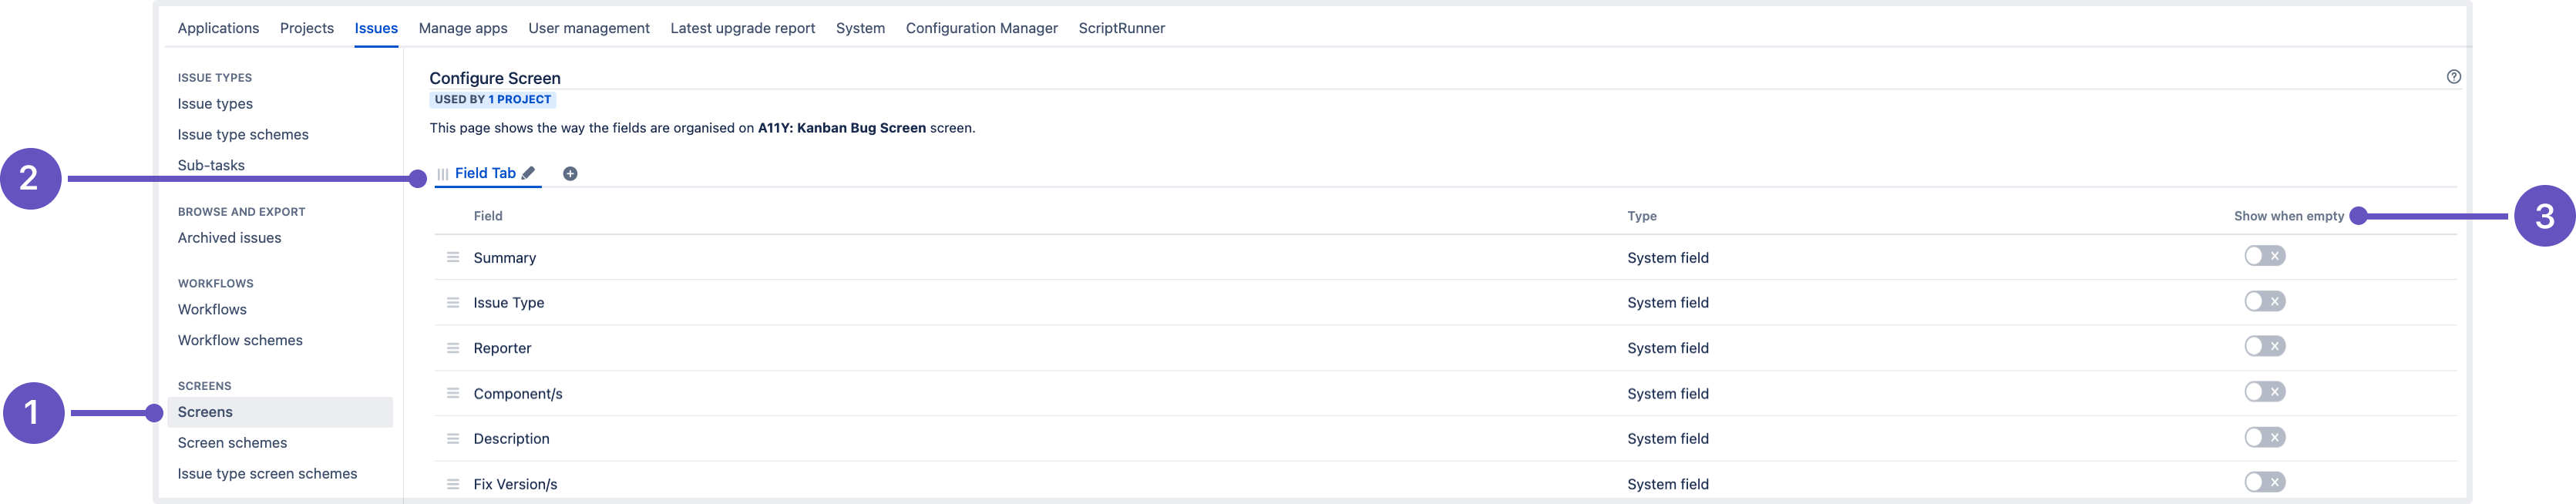The width and height of the screenshot is (2576, 504).
Task: Toggle Show when empty for Description
Action: [x=2264, y=438]
